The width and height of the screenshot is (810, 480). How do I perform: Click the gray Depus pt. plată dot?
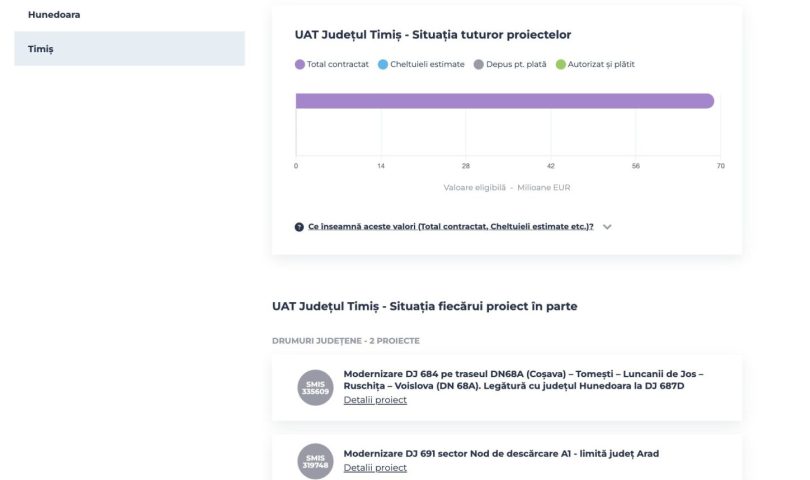[478, 64]
